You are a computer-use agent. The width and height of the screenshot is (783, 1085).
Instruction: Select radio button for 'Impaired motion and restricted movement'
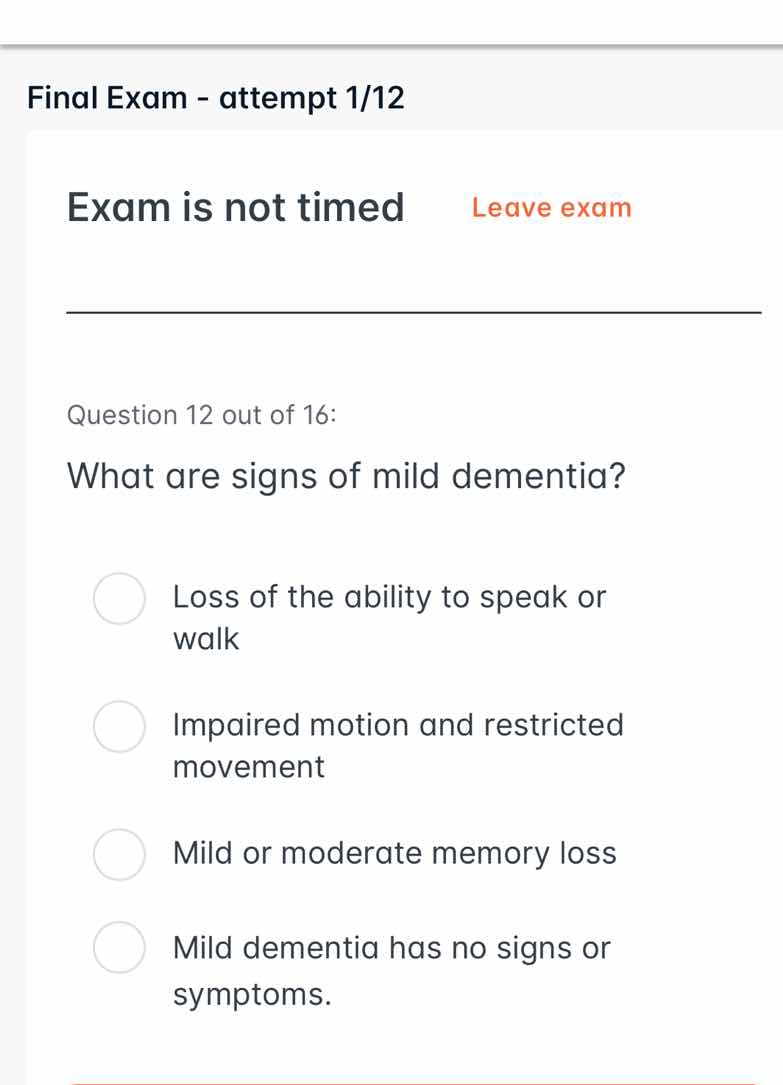click(x=119, y=727)
